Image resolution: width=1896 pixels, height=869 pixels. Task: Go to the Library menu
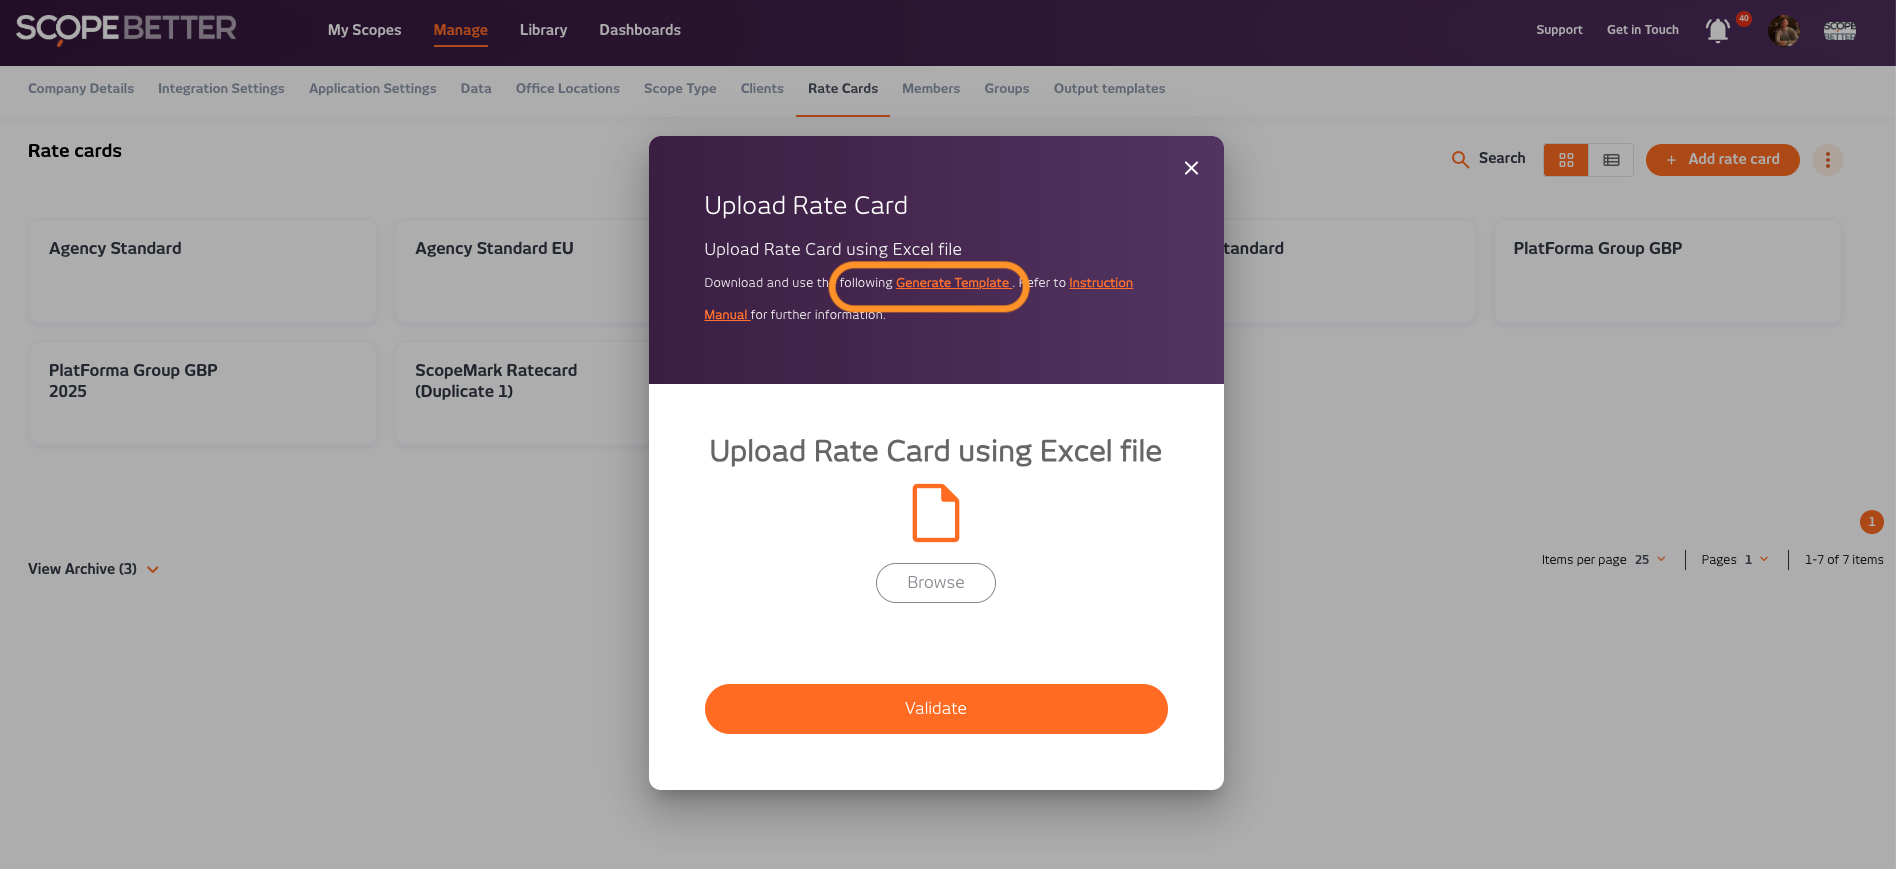coord(543,30)
